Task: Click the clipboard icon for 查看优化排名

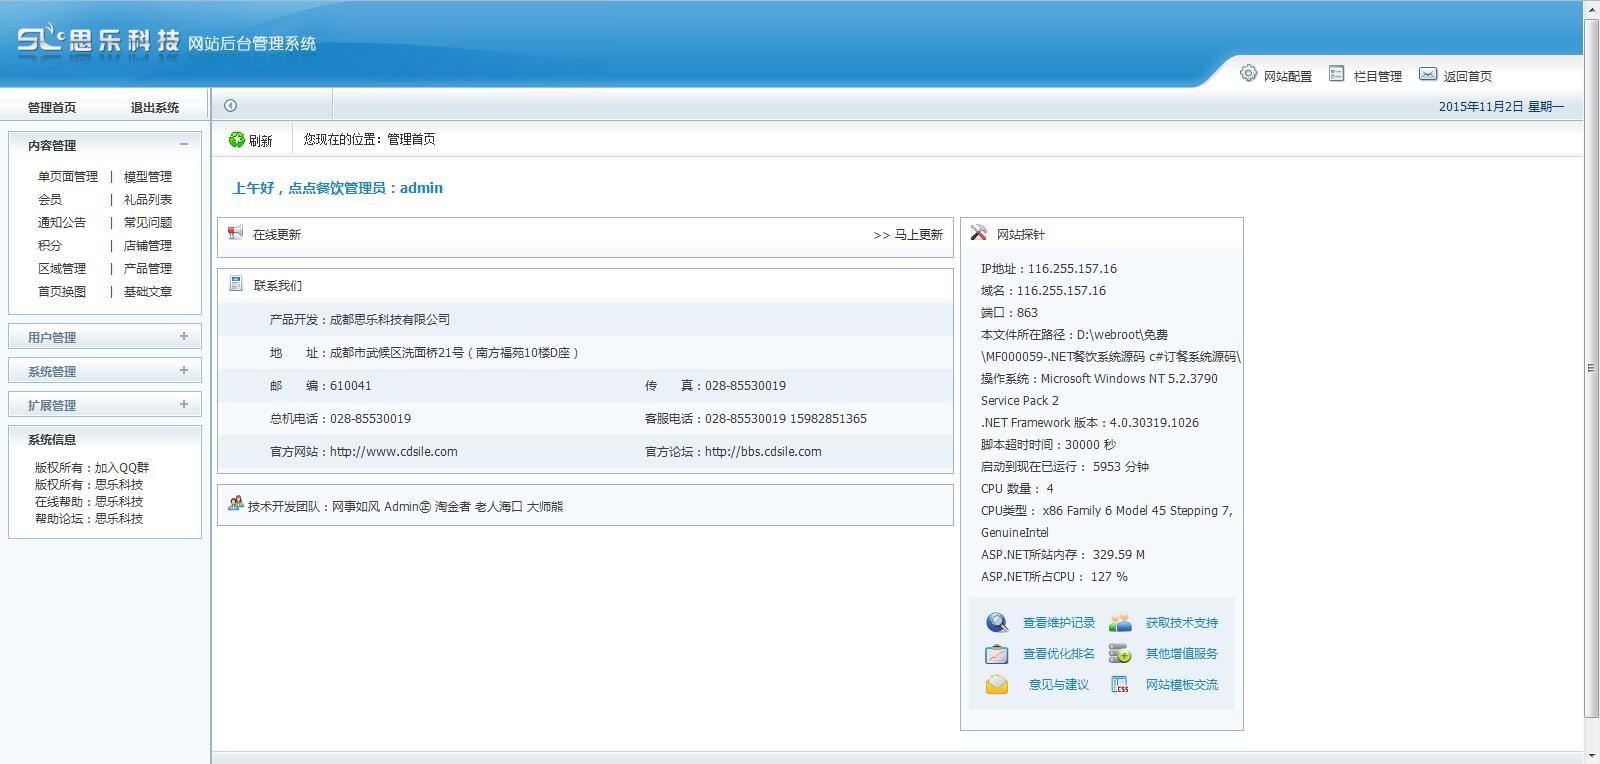Action: [x=997, y=654]
